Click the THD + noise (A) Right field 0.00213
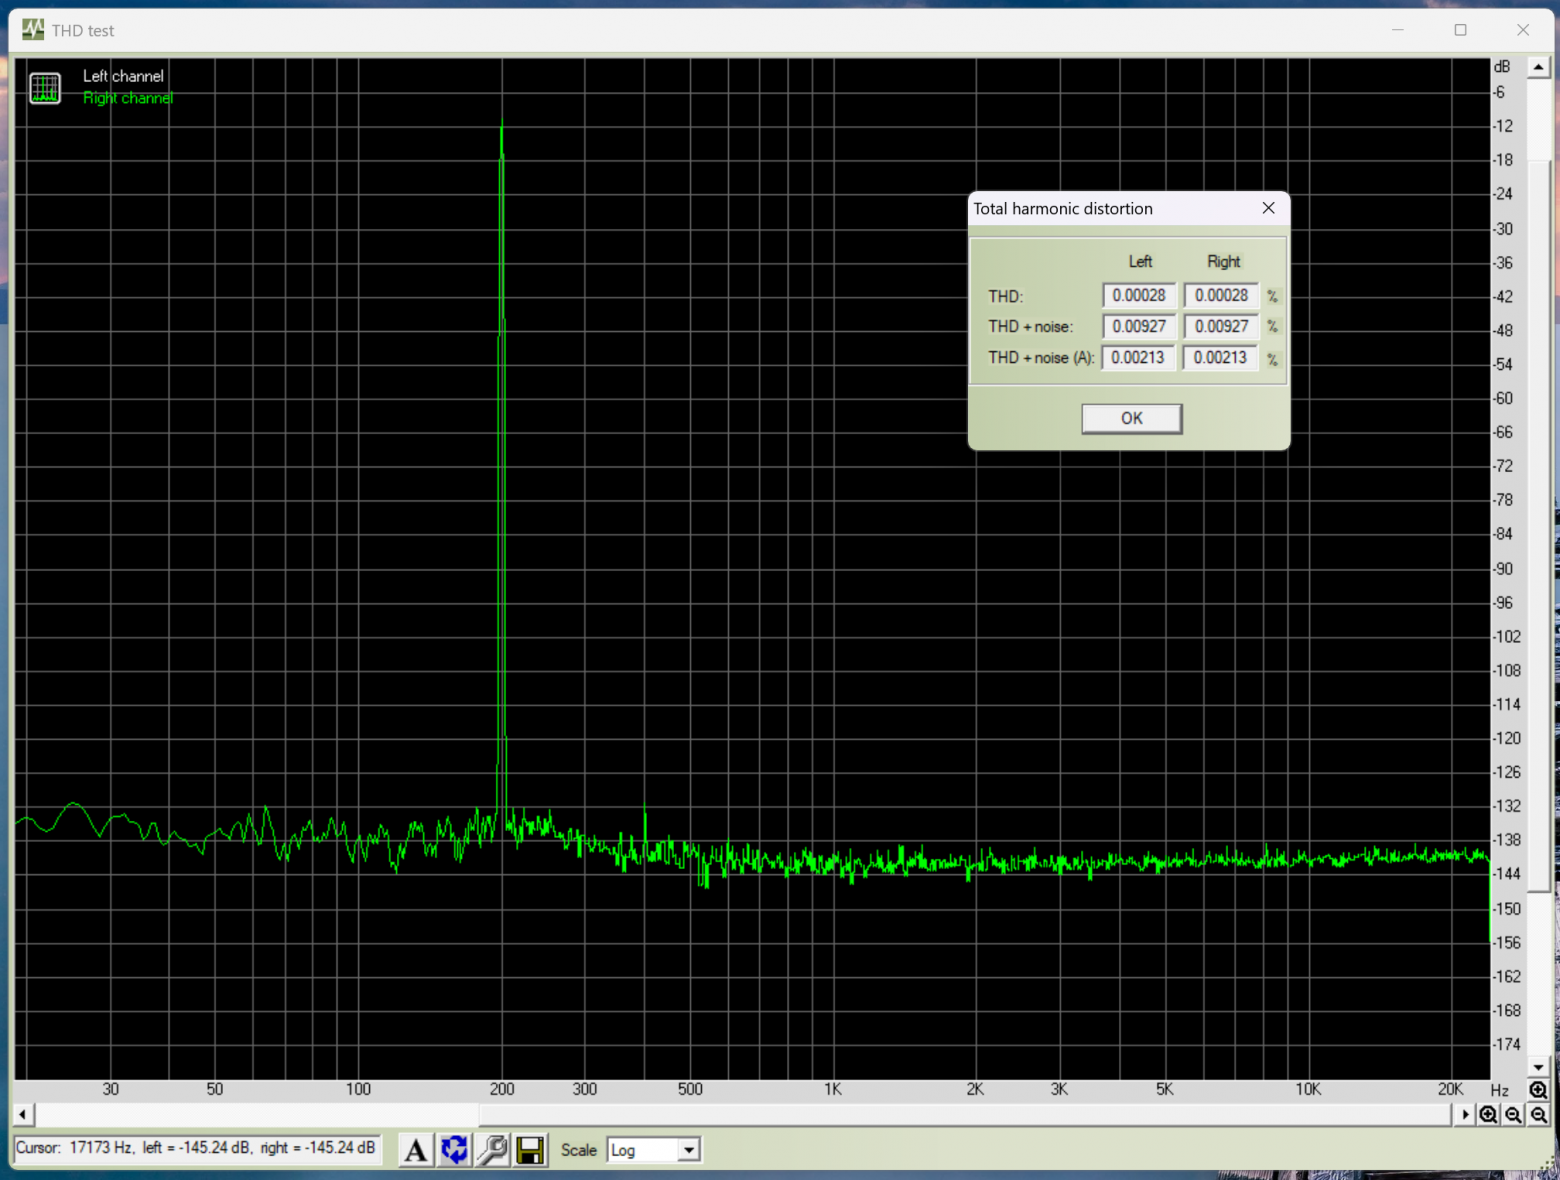This screenshot has width=1560, height=1180. click(x=1220, y=357)
